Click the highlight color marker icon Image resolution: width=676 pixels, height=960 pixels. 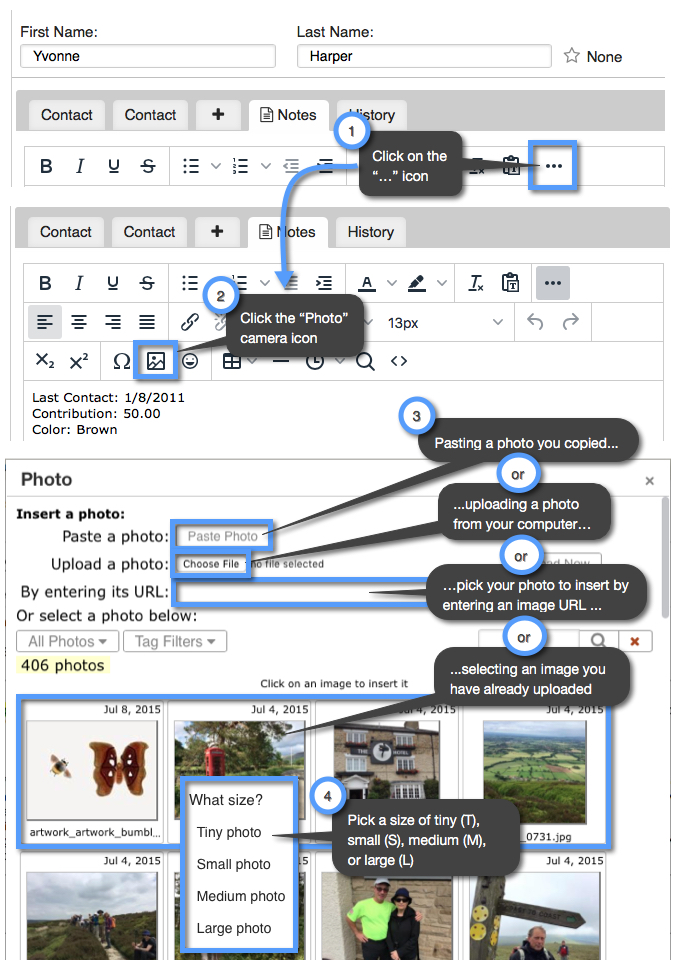click(417, 283)
